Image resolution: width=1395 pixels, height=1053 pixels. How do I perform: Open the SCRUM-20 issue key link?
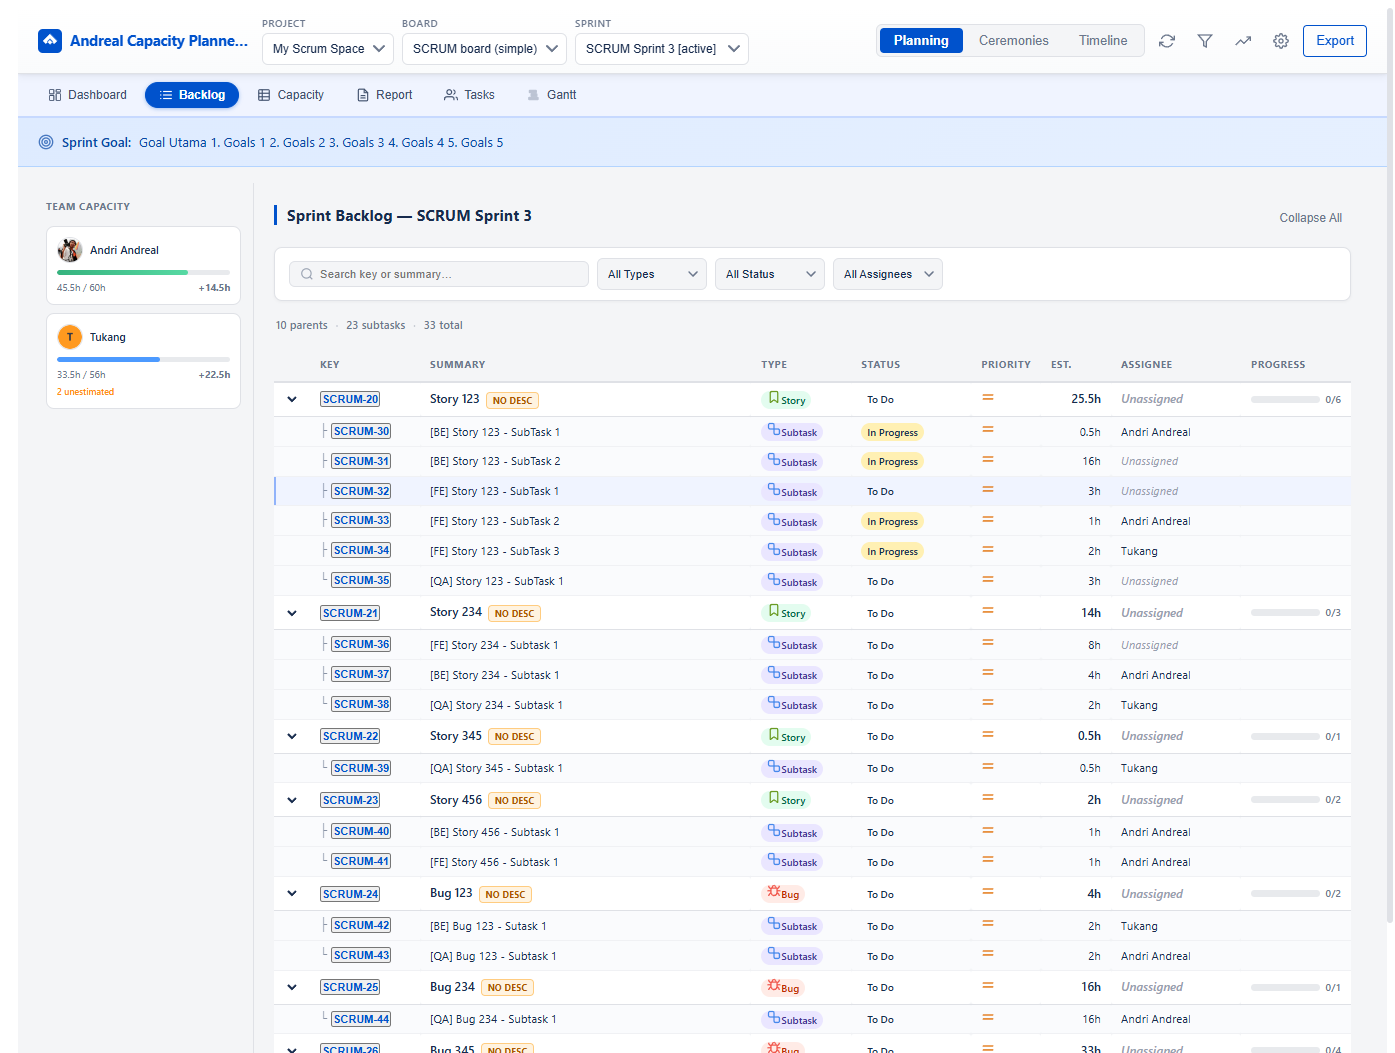(x=349, y=398)
